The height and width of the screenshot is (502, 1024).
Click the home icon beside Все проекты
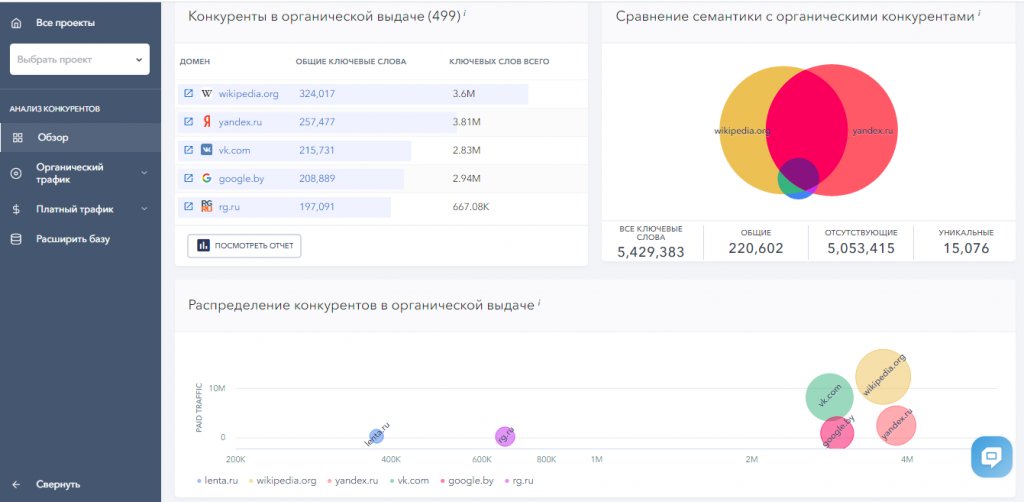tap(16, 23)
